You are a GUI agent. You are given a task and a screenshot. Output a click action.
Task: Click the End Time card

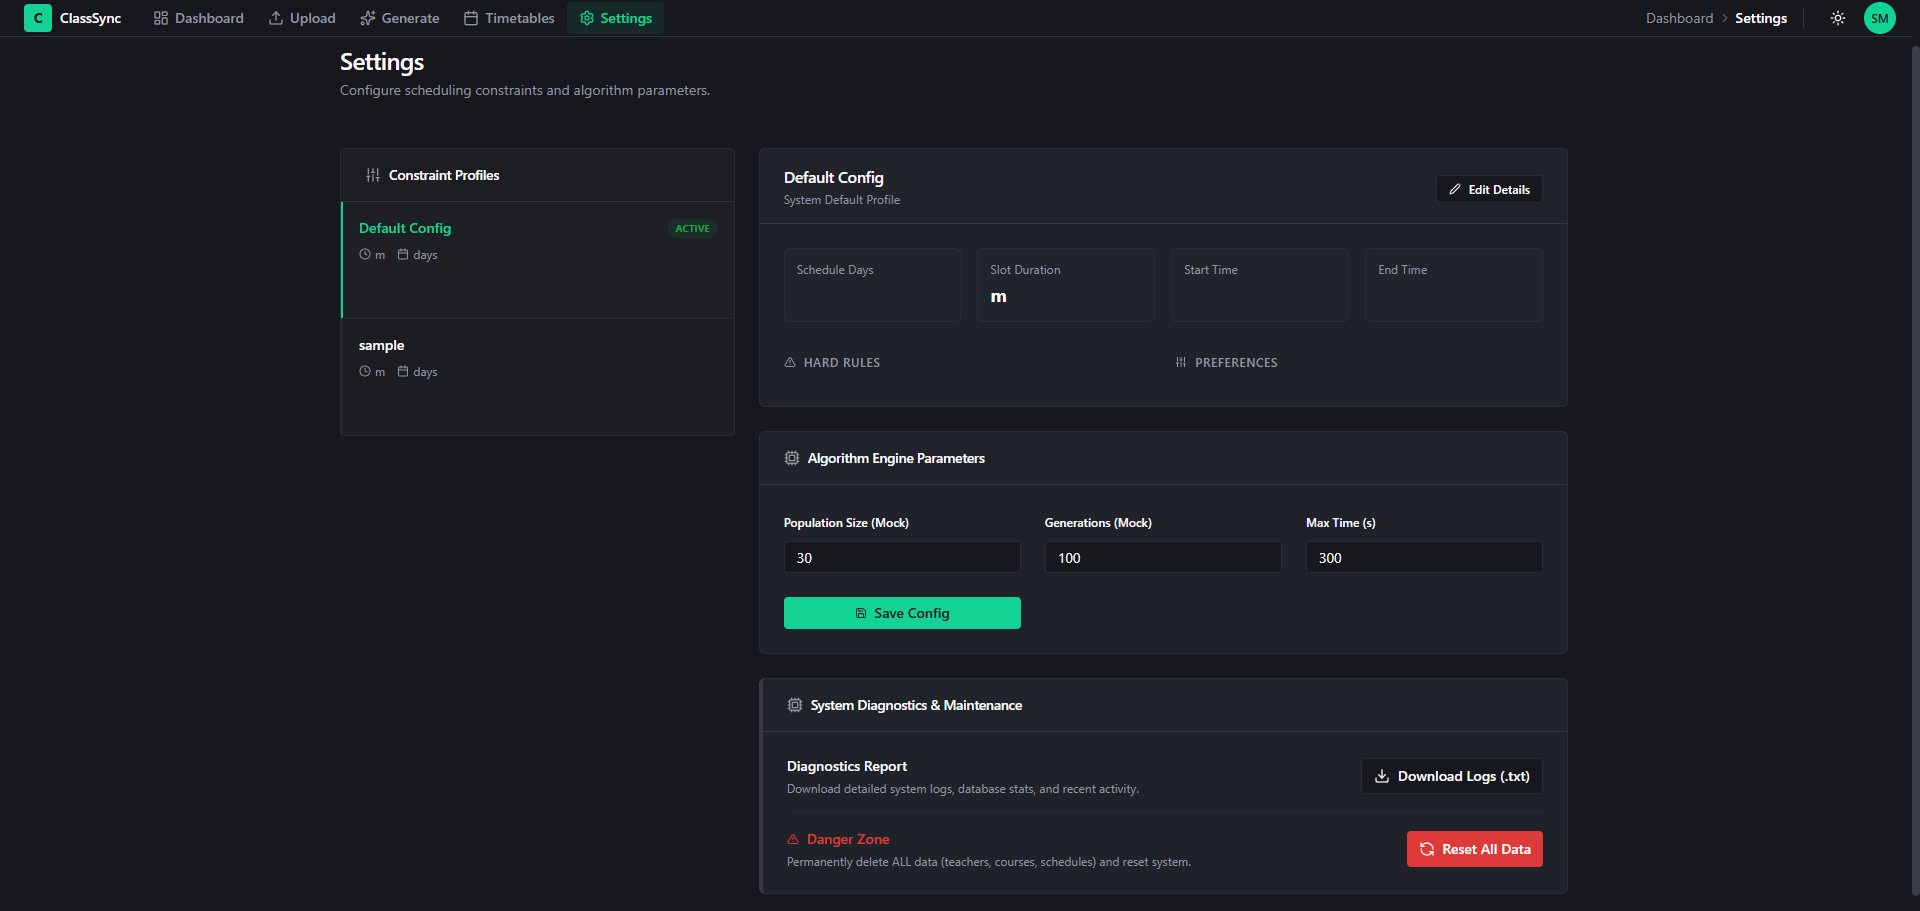[1454, 285]
